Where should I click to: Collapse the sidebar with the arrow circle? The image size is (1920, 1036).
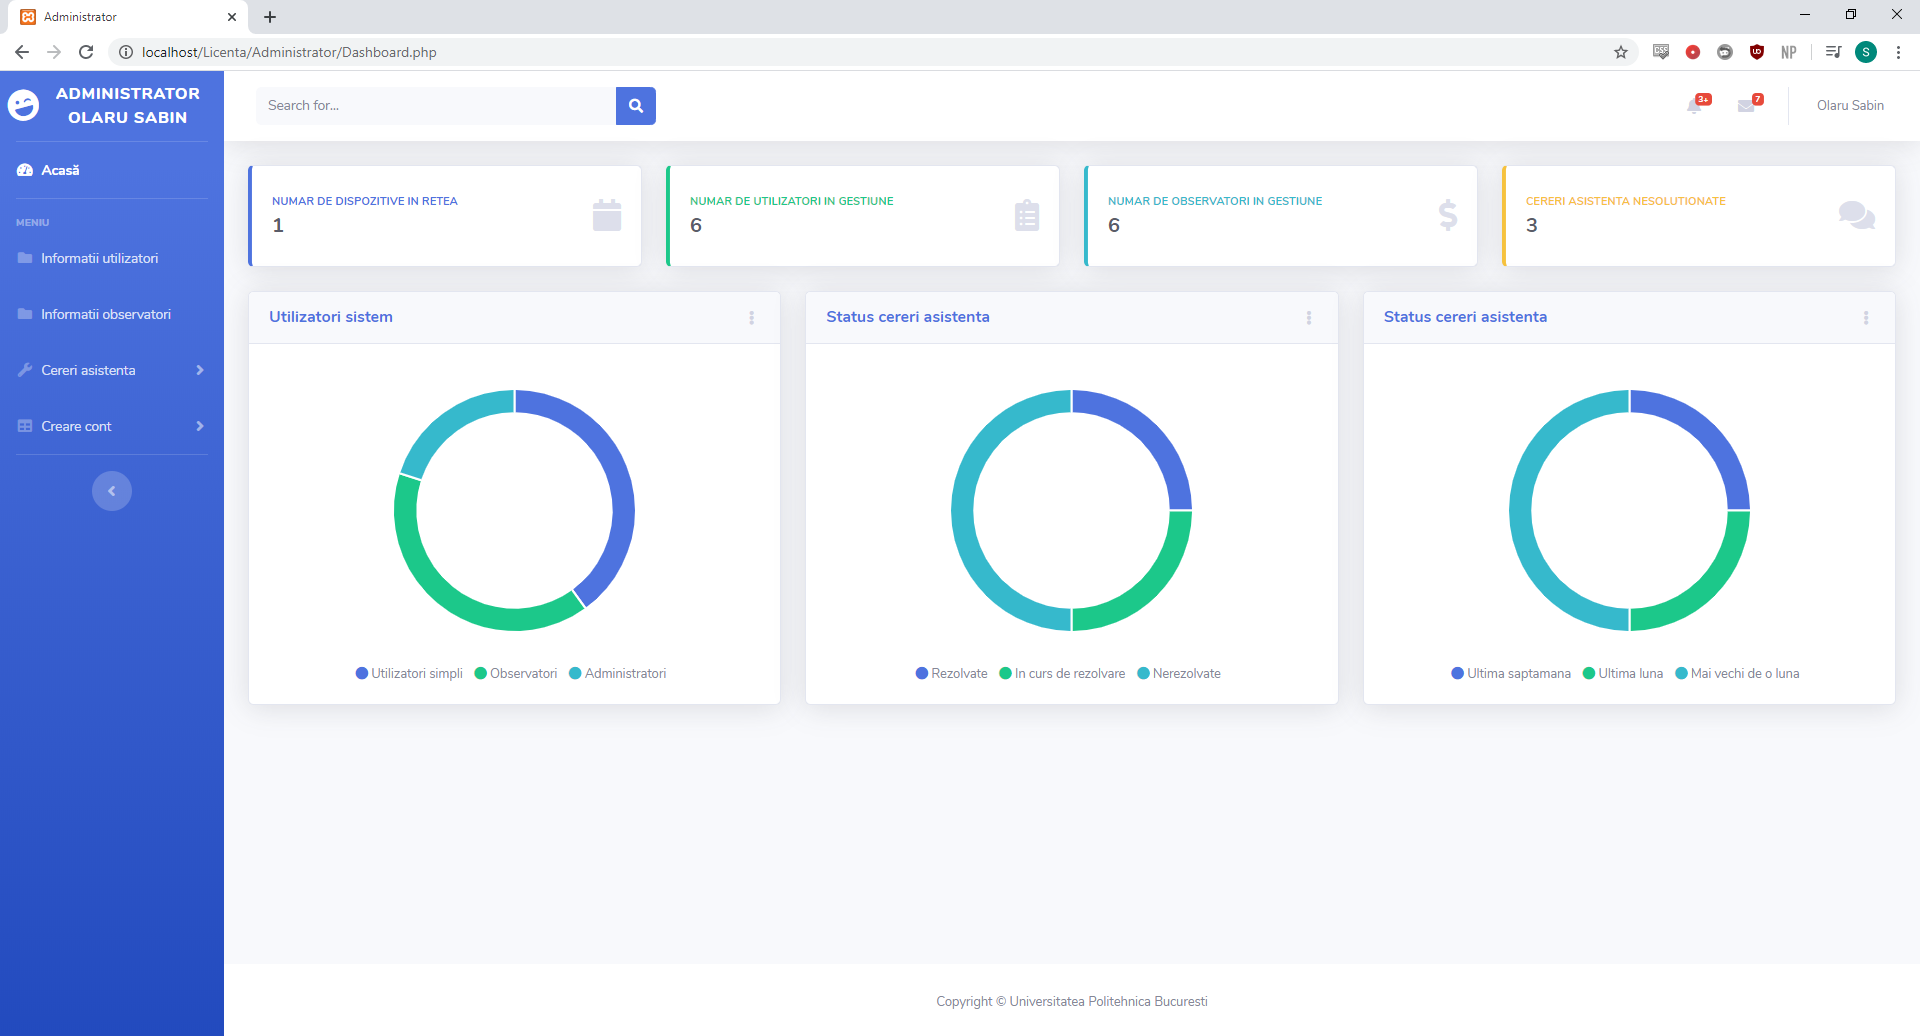pyautogui.click(x=112, y=490)
